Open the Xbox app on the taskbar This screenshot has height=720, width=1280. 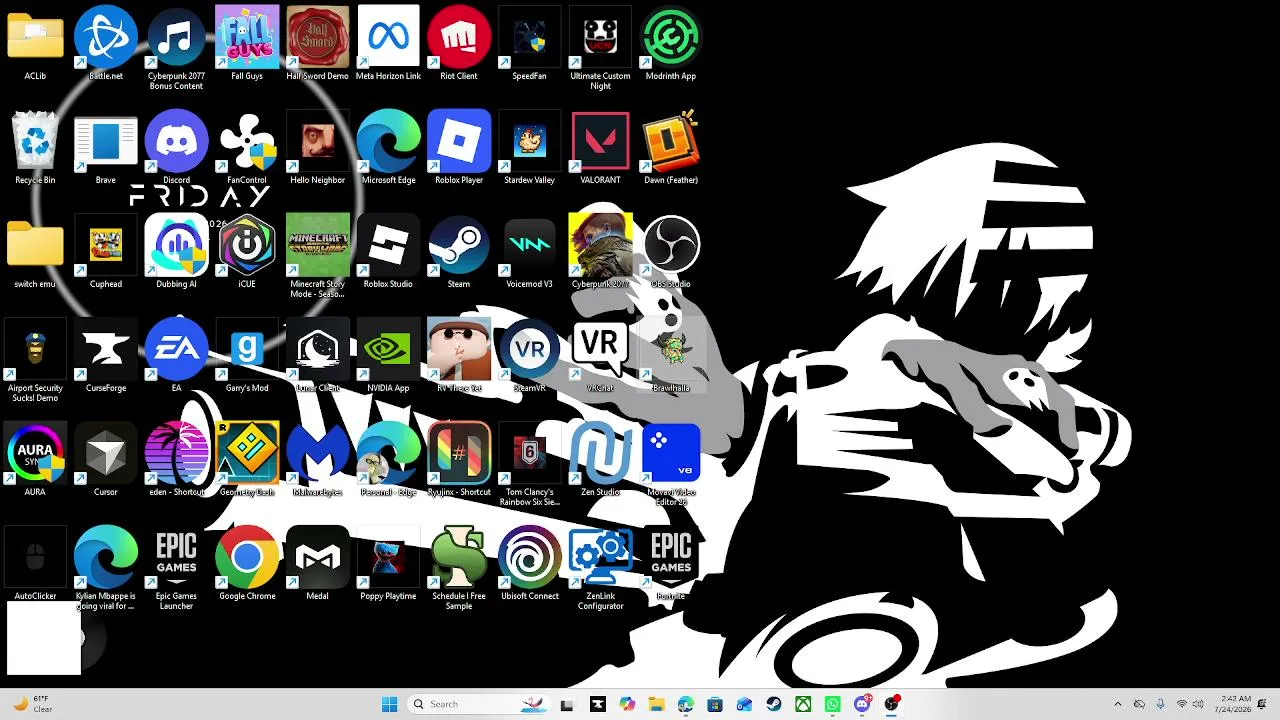pyautogui.click(x=803, y=704)
